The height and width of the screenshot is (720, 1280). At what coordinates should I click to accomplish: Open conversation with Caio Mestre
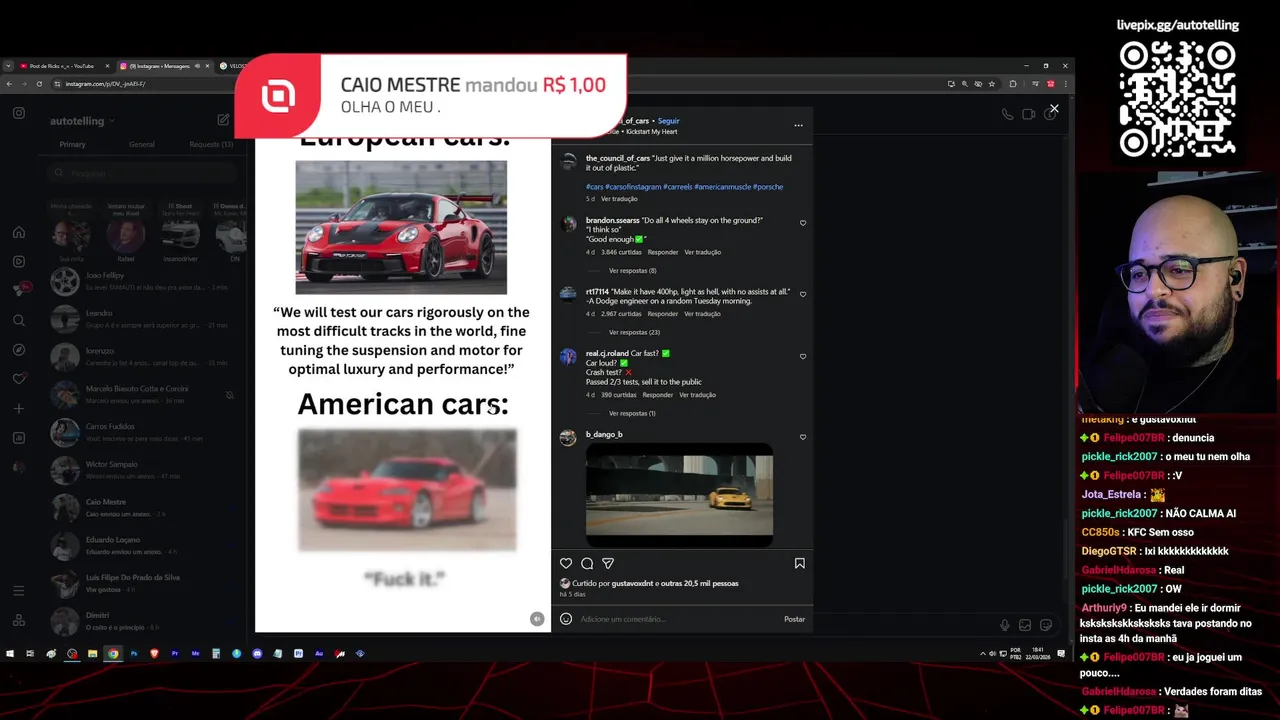pos(145,508)
